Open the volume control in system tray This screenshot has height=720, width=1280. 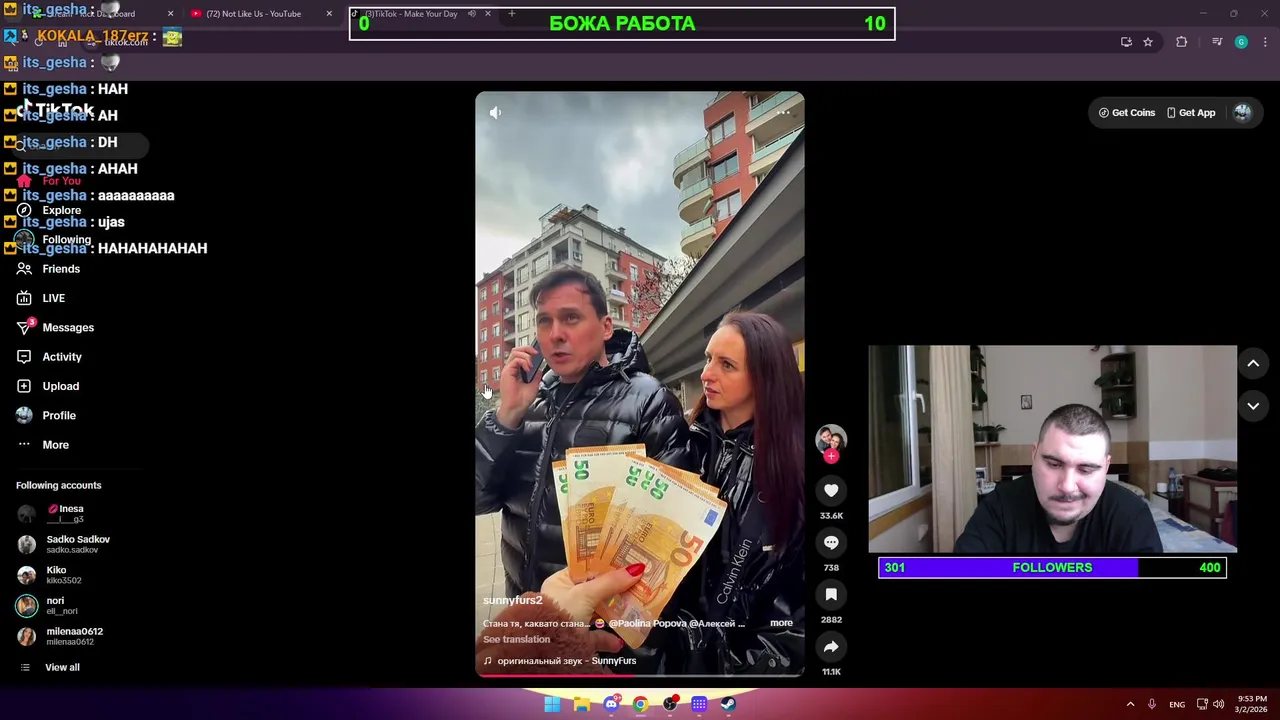pyautogui.click(x=1219, y=704)
